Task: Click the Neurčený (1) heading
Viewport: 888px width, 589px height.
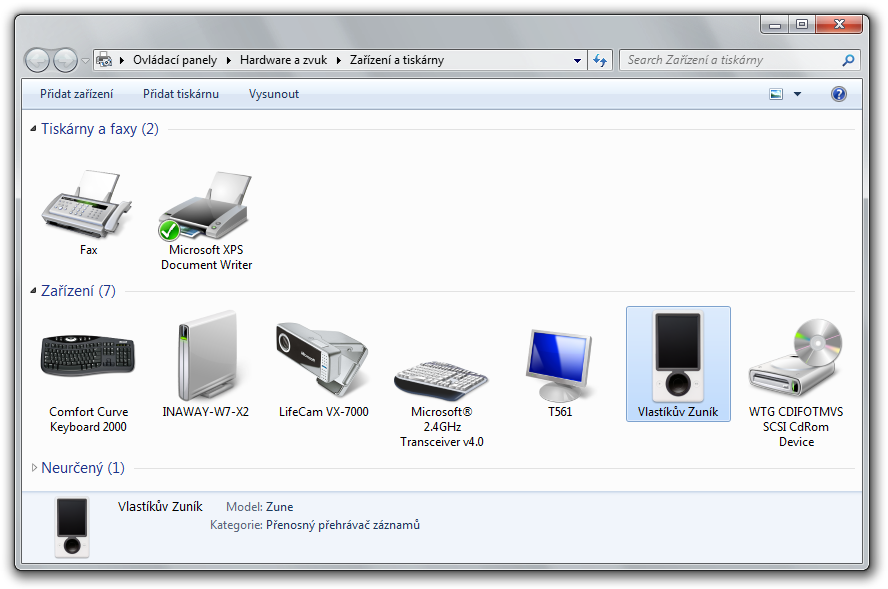Action: [83, 468]
